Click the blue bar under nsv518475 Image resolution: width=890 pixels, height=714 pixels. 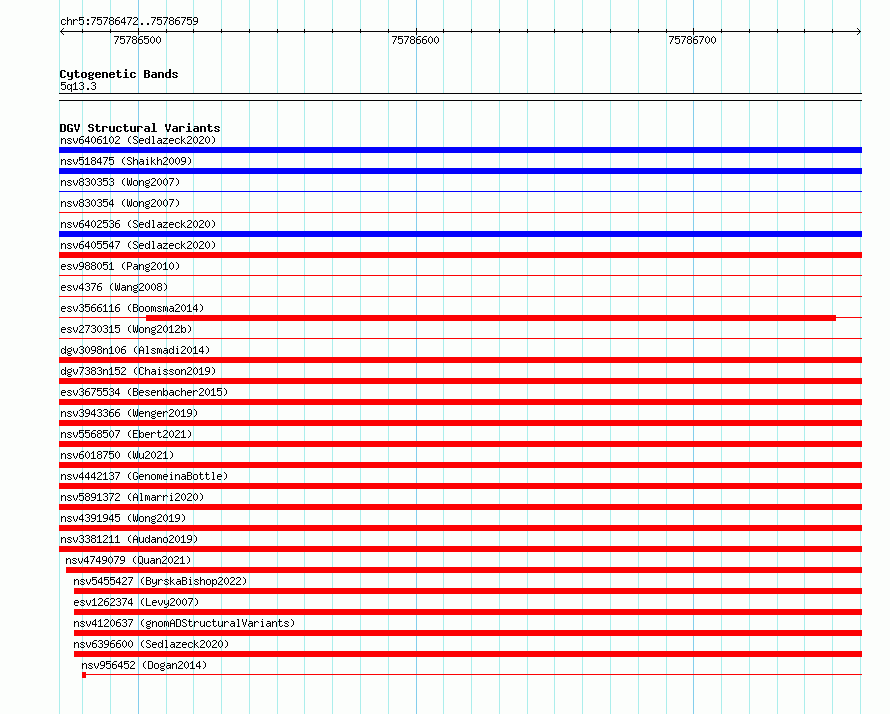pyautogui.click(x=460, y=171)
